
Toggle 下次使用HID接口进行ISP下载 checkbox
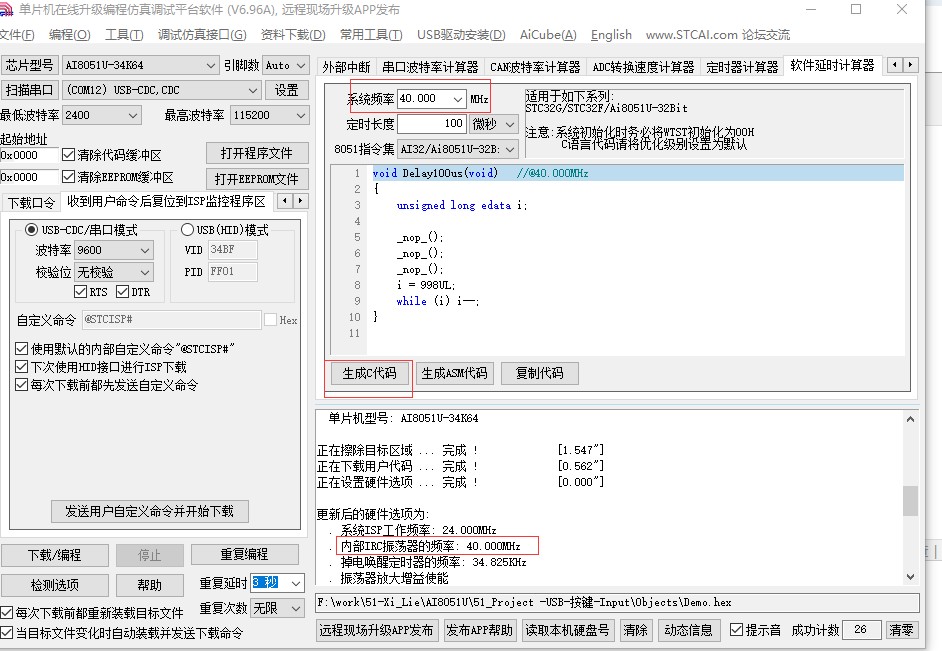(22, 366)
